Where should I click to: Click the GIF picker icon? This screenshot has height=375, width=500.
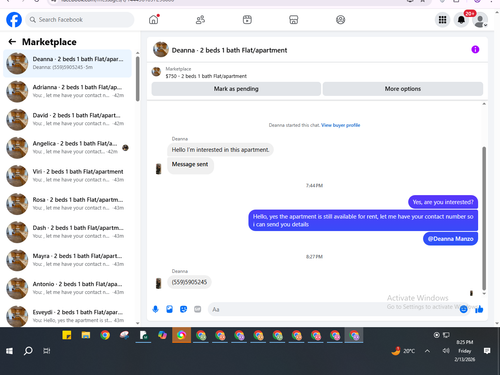pyautogui.click(x=198, y=309)
